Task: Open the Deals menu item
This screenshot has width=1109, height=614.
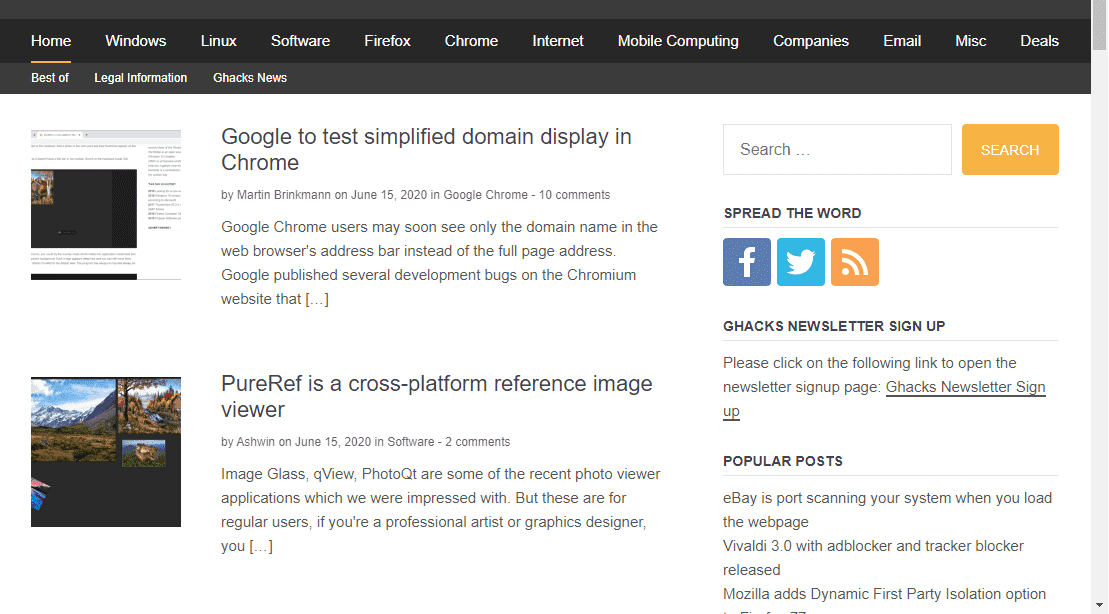Action: 1039,41
